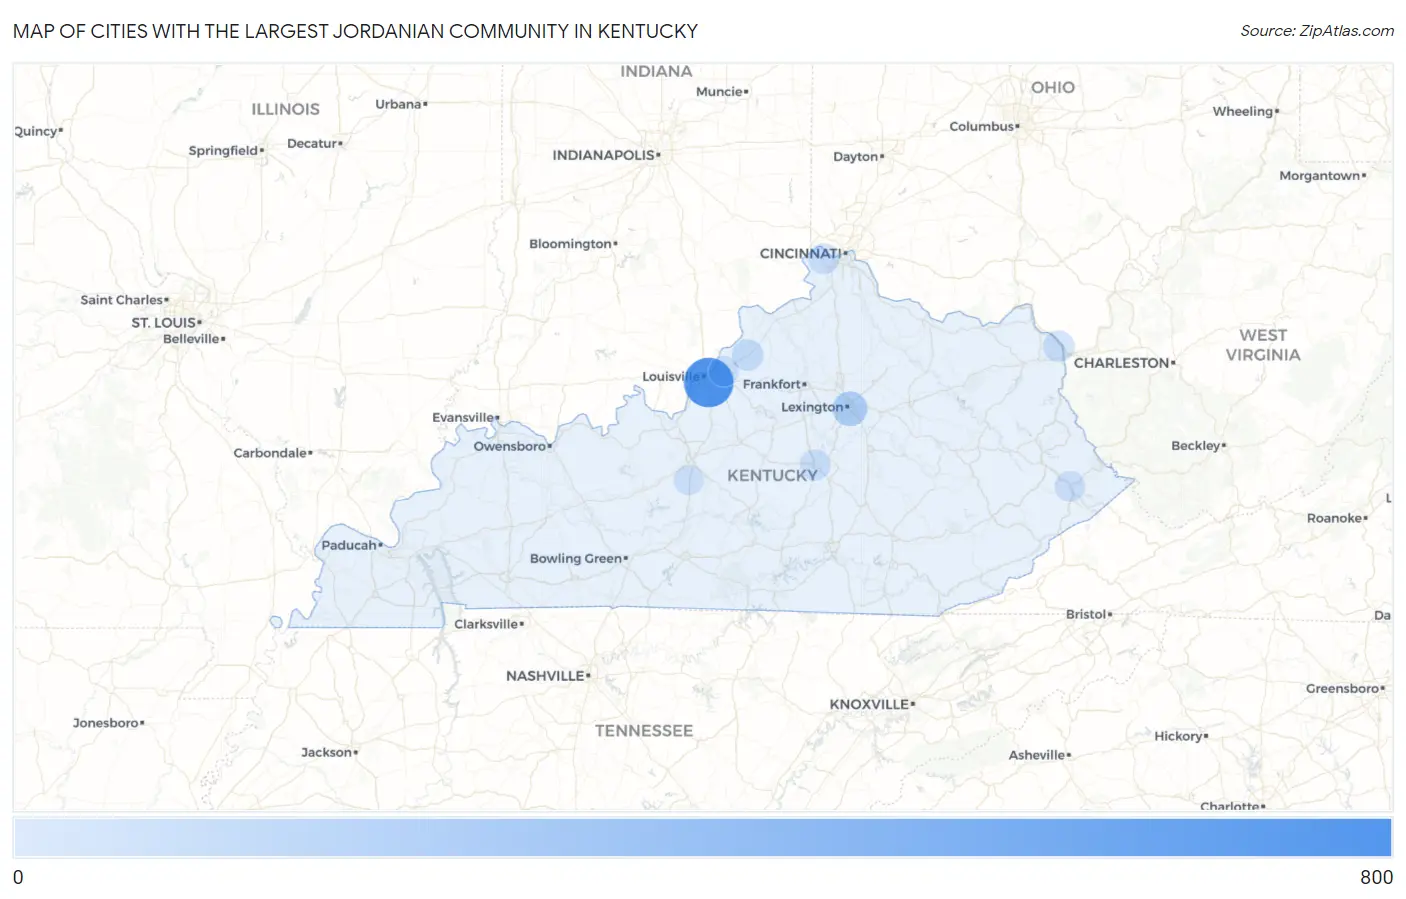Click the Owensboro city label
The image size is (1406, 899).
pos(512,446)
